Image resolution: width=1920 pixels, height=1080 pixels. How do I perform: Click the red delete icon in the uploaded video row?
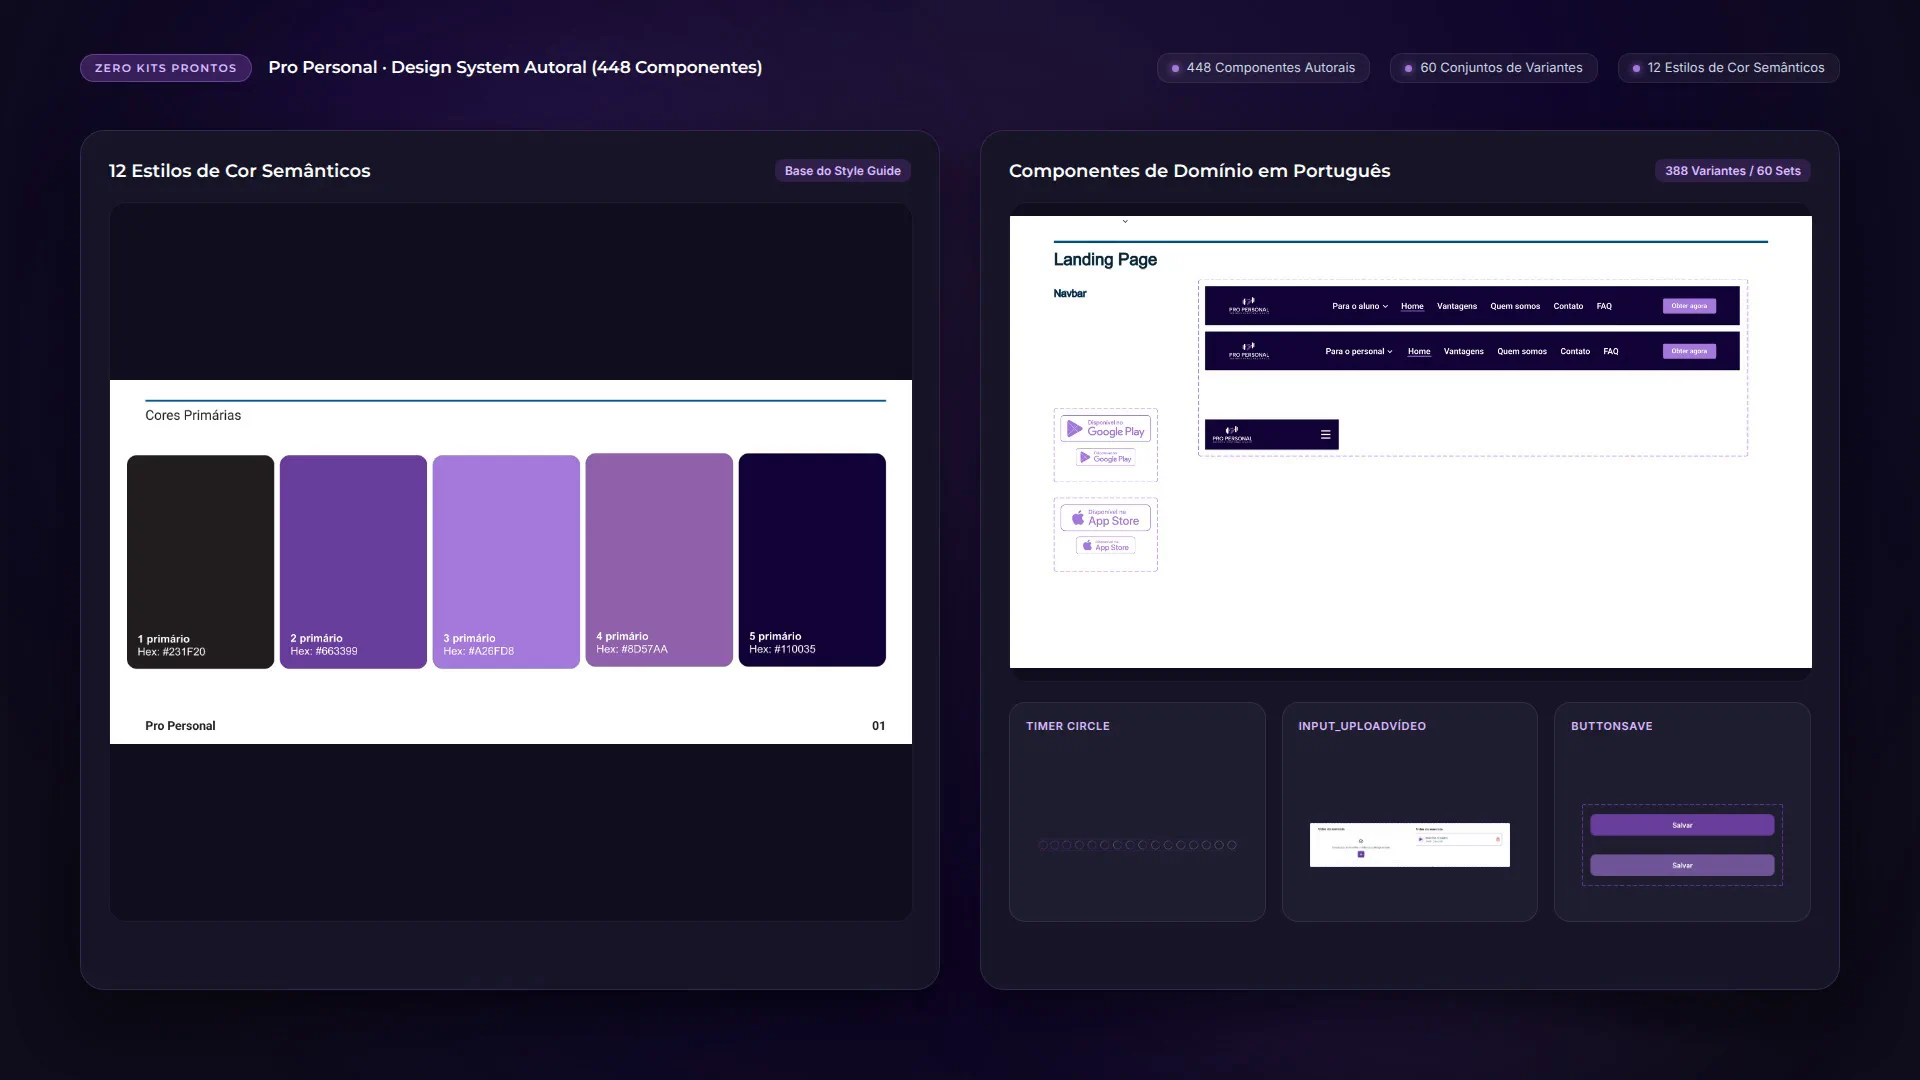[1498, 839]
